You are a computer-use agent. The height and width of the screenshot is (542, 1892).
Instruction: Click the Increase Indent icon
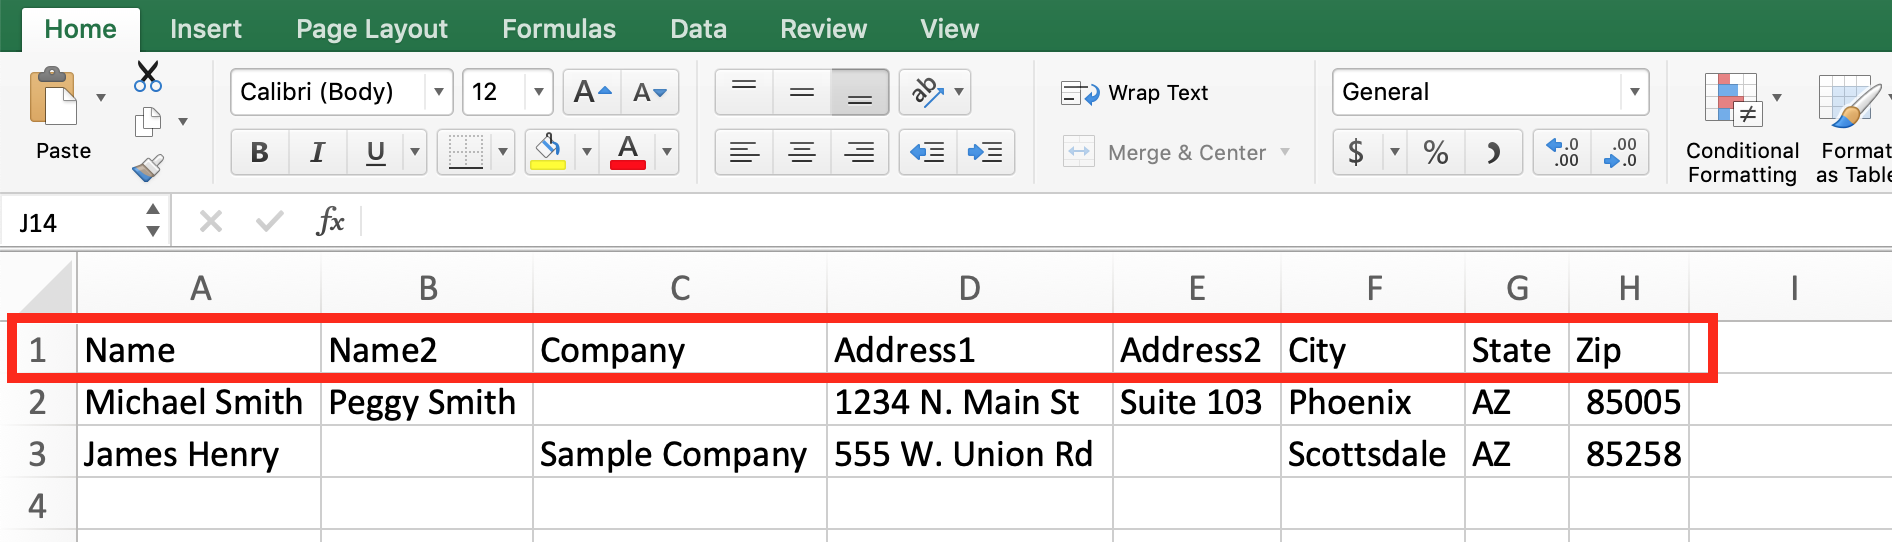(x=985, y=153)
